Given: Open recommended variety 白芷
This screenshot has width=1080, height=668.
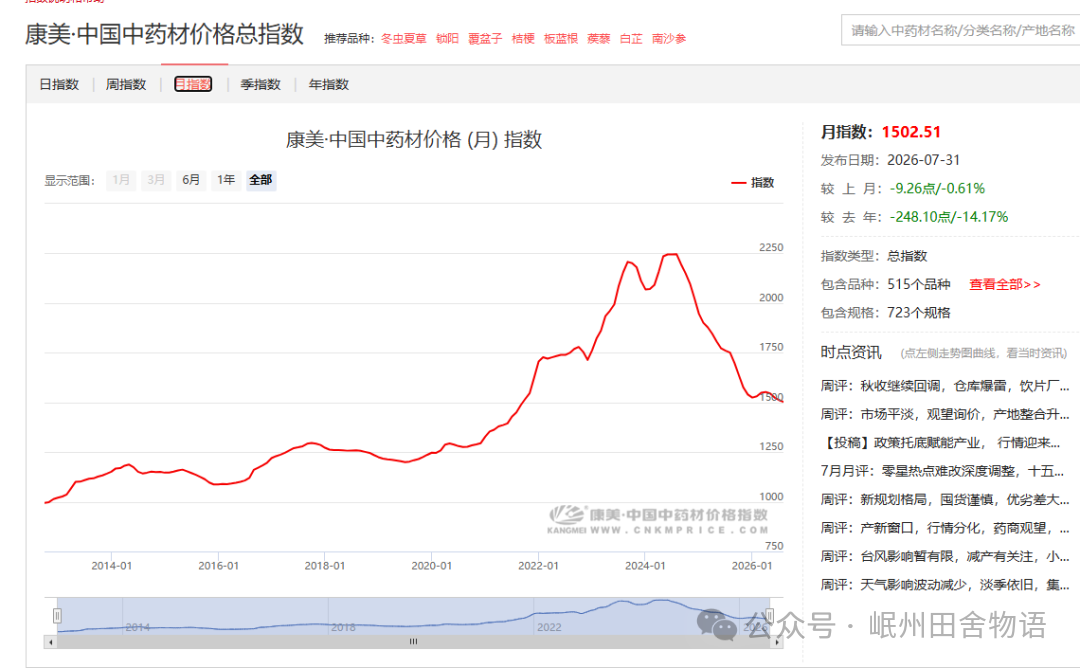Looking at the screenshot, I should (x=631, y=39).
